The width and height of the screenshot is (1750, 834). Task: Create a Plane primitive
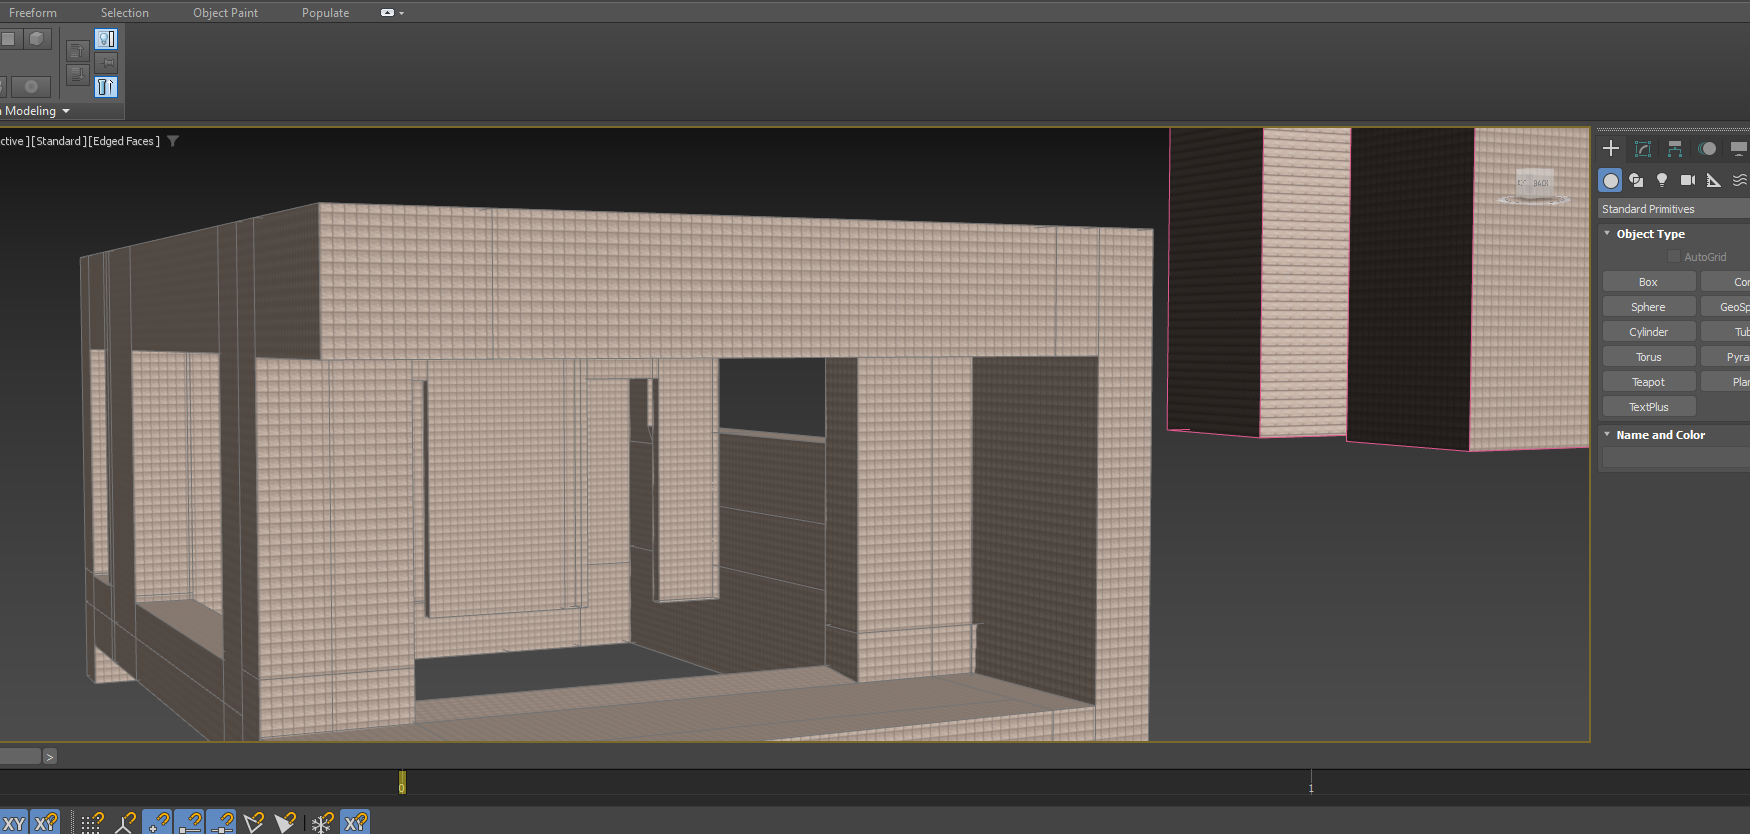pos(1726,382)
